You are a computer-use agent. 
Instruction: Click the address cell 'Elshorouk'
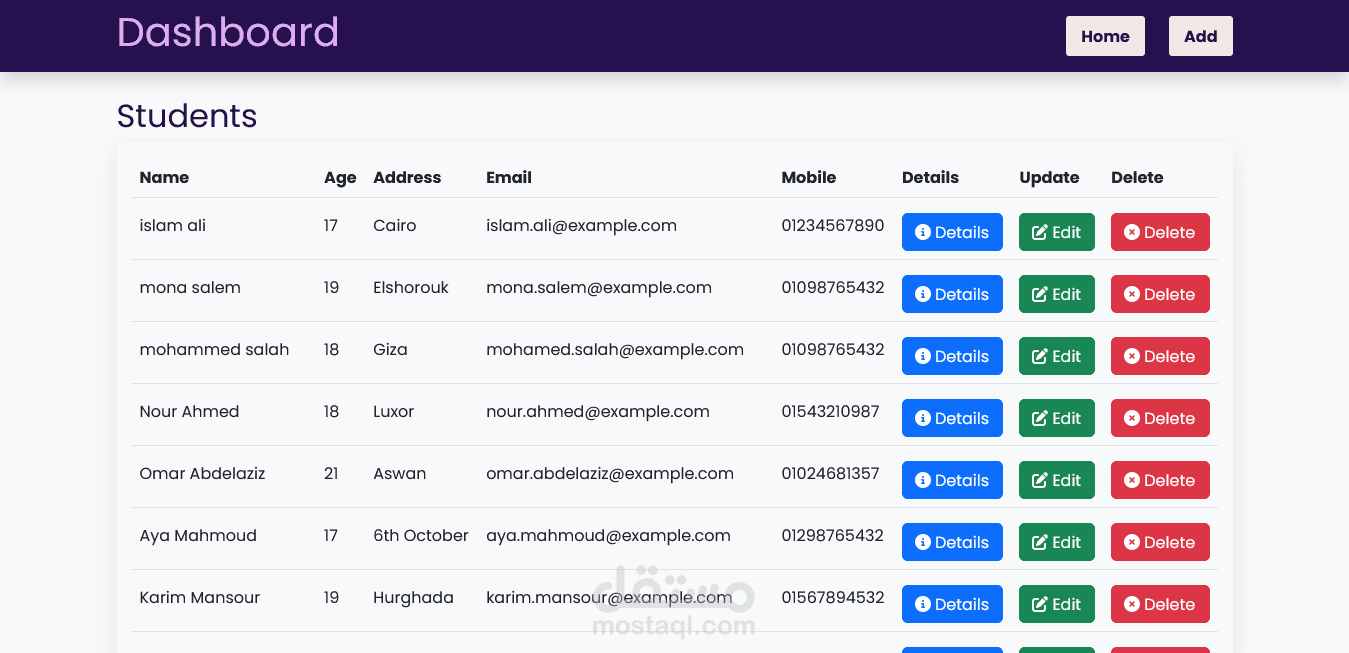pyautogui.click(x=411, y=287)
